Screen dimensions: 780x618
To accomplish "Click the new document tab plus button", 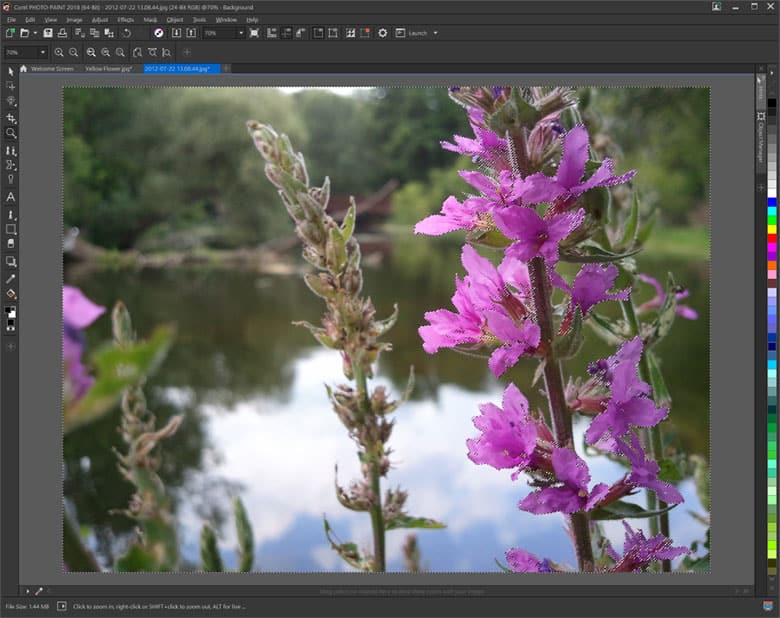I will coord(226,69).
